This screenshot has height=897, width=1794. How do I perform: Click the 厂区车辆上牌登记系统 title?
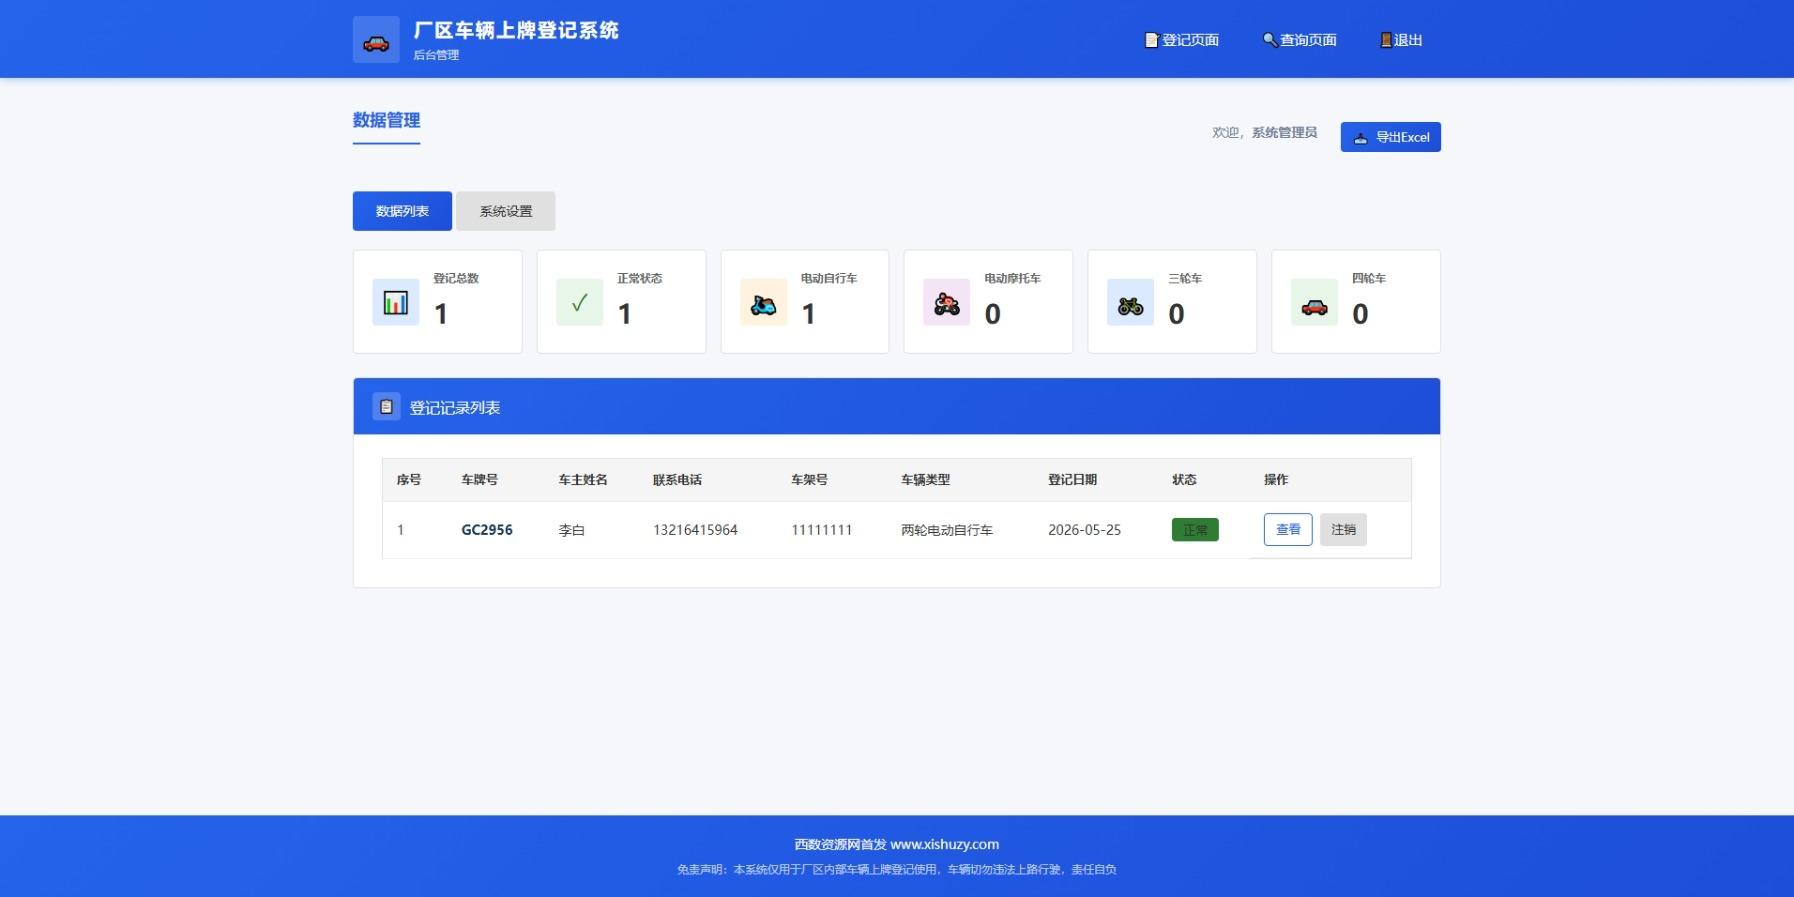[x=516, y=31]
